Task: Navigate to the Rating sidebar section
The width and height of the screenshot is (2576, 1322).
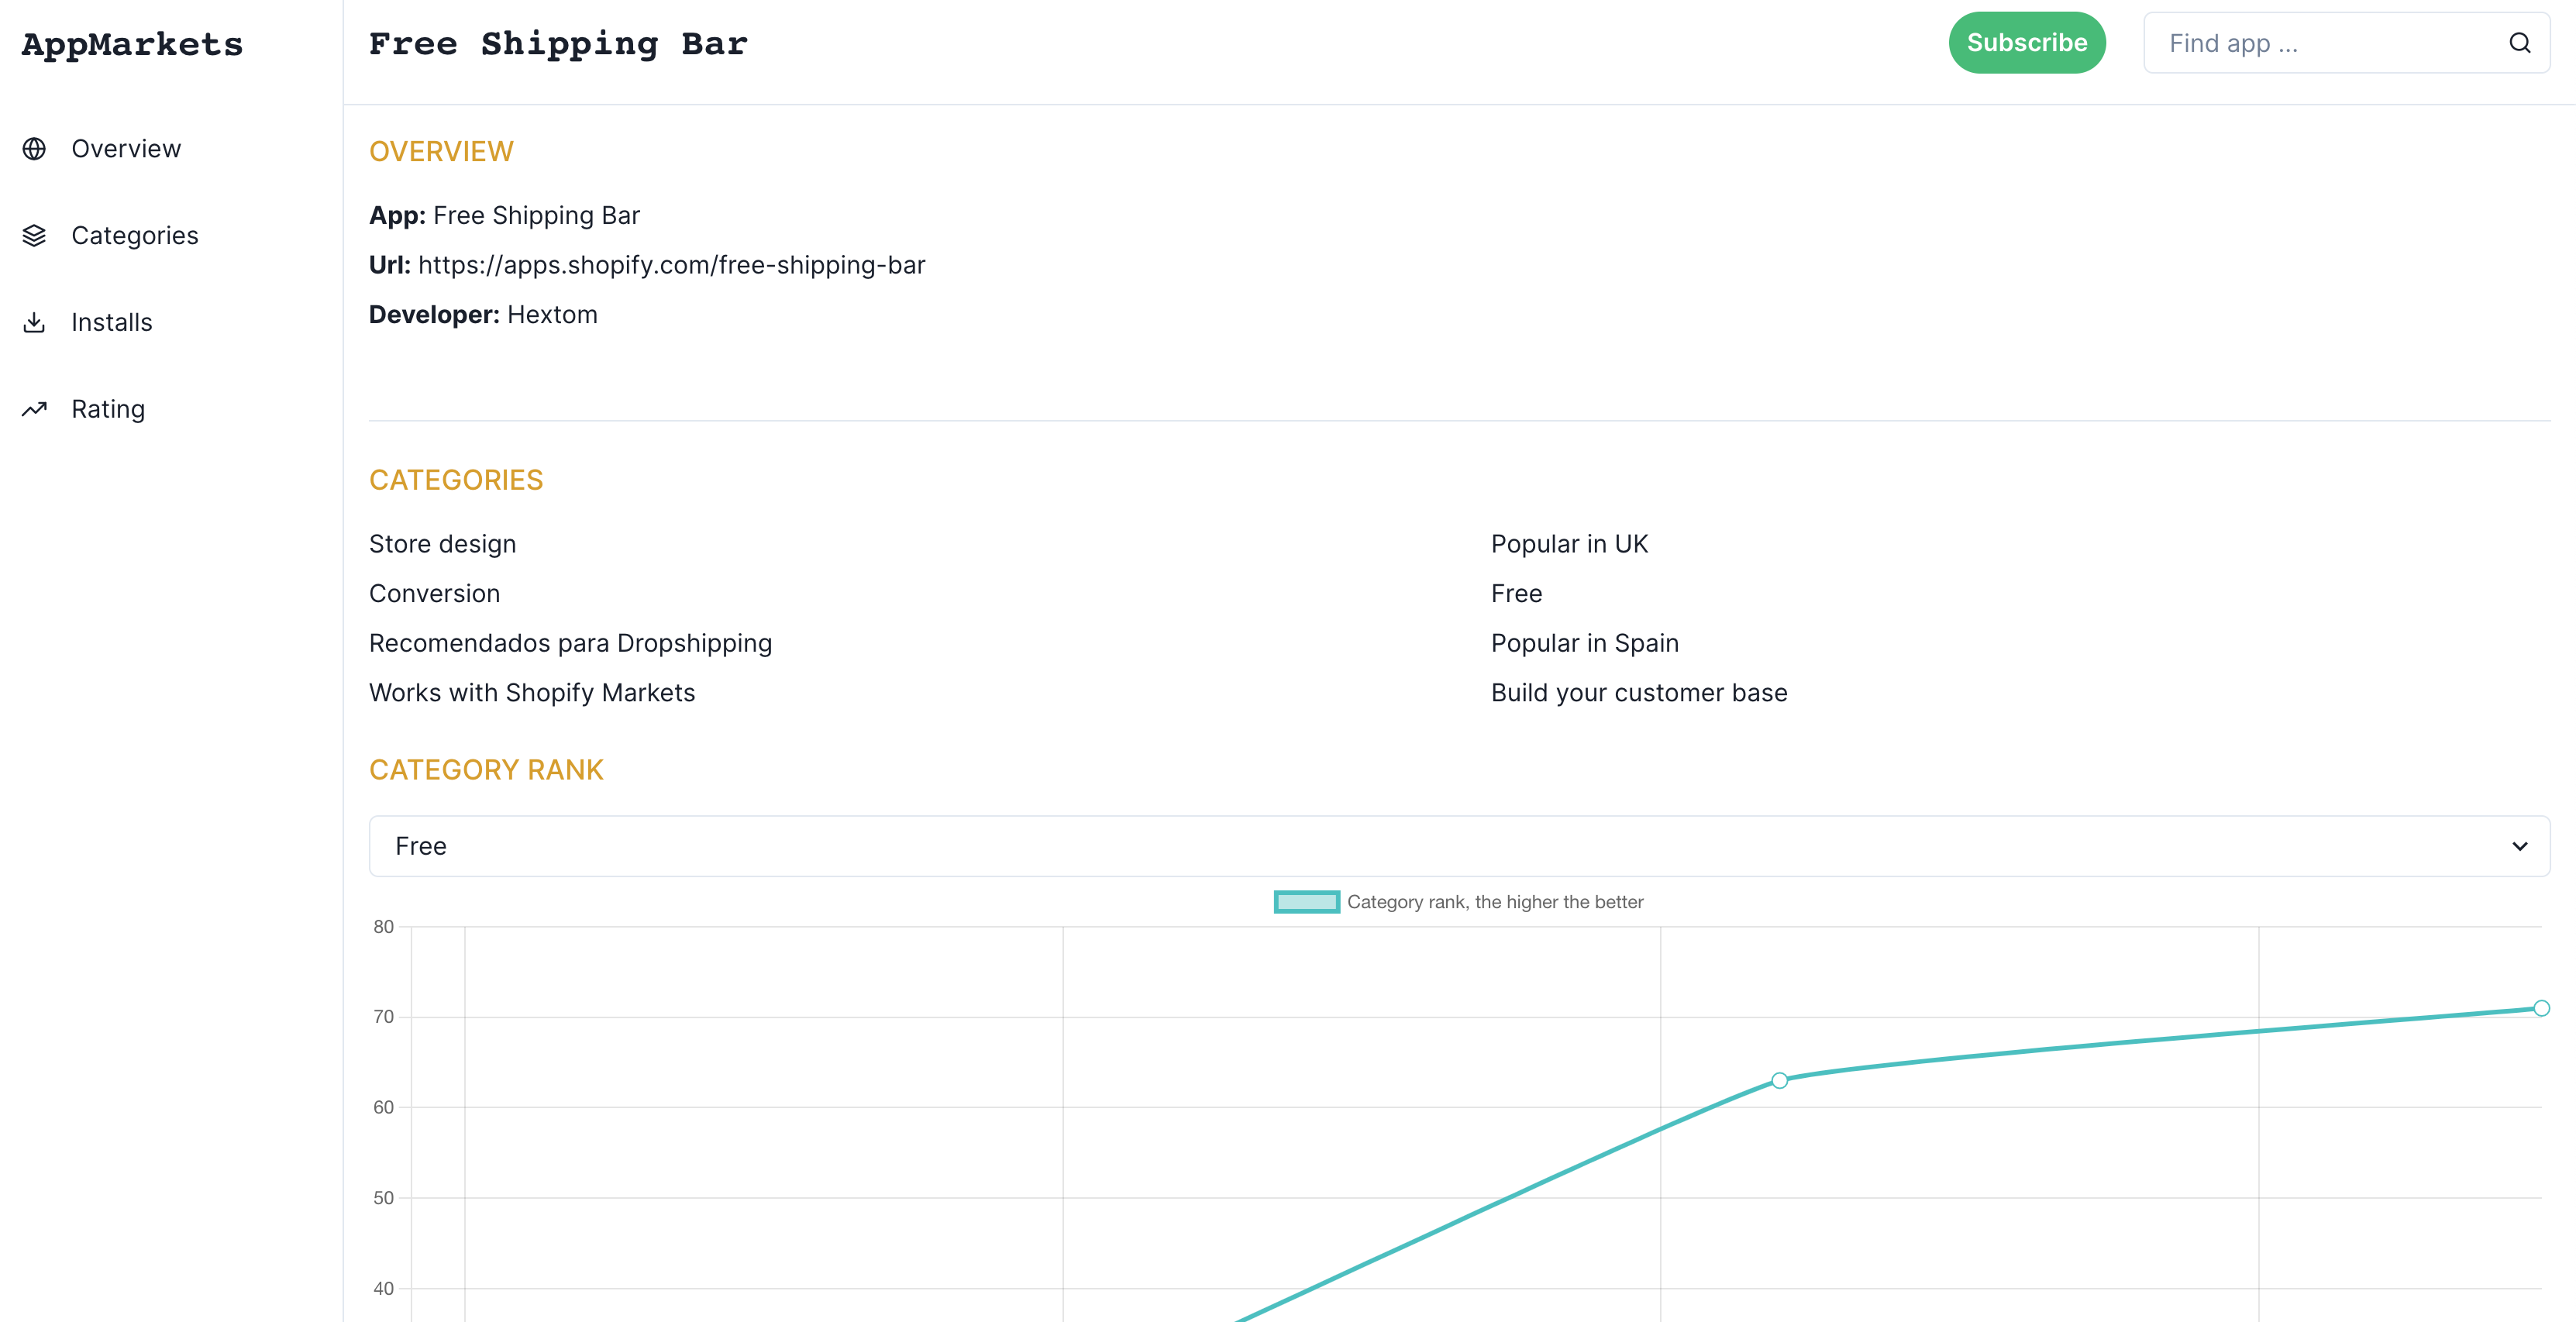Action: 108,409
